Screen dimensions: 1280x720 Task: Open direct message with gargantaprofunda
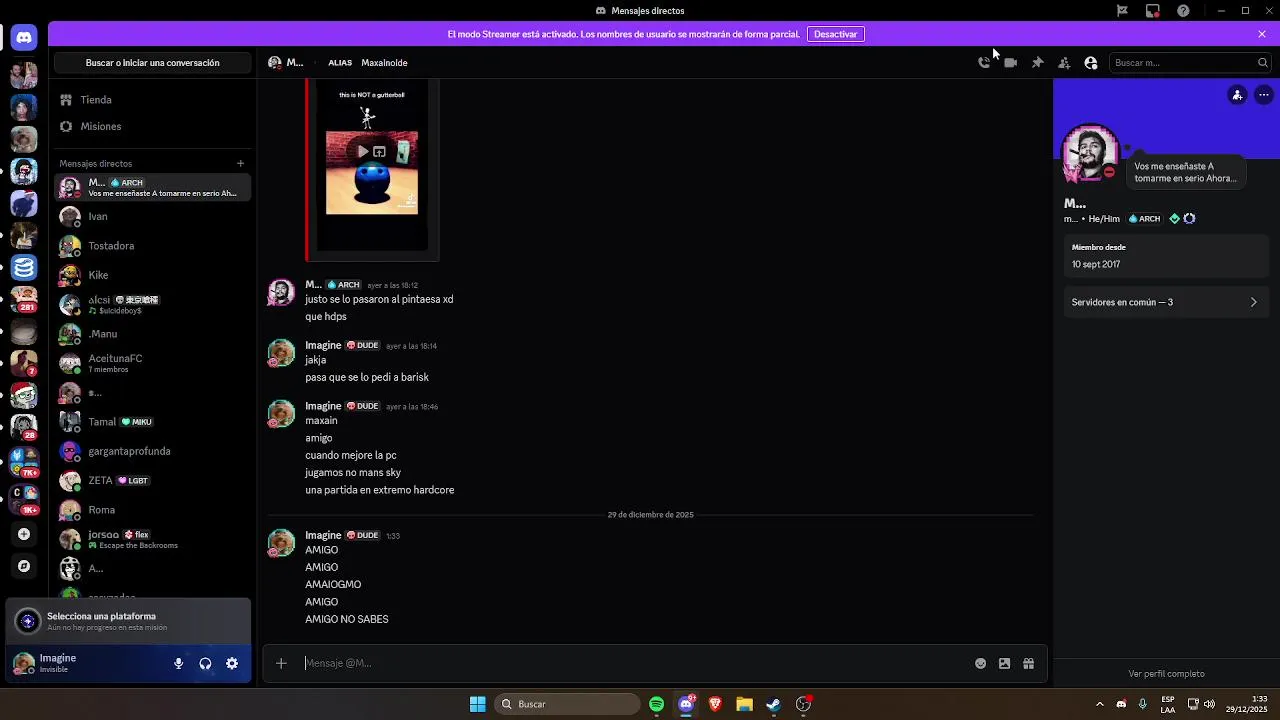153,451
